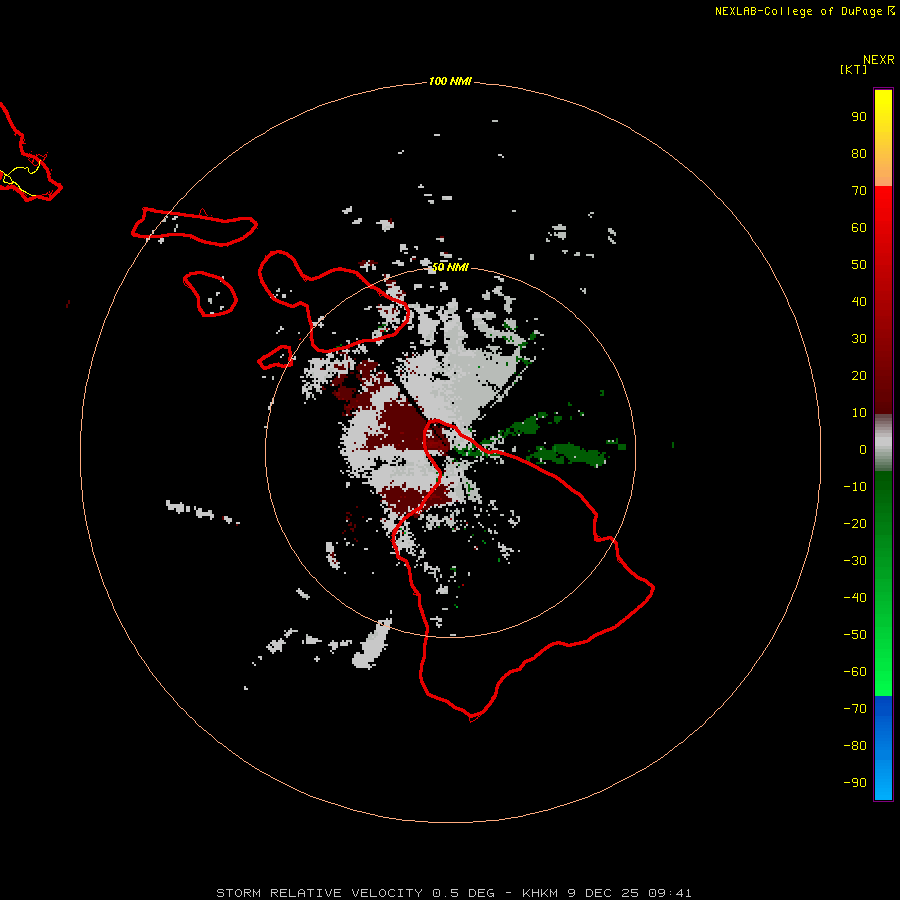The height and width of the screenshot is (900, 900).
Task: Click the 30 value on the velocity scale
Action: tap(859, 339)
